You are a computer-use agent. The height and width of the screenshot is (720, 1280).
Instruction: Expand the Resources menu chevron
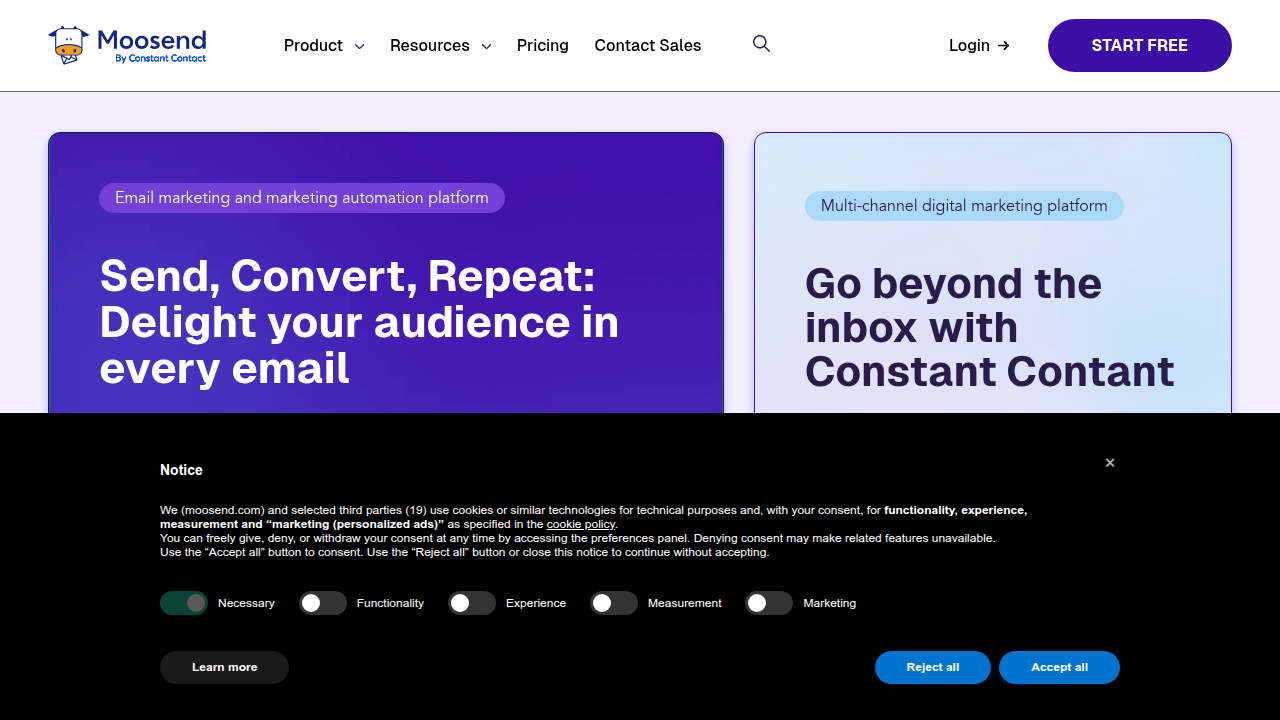click(486, 46)
